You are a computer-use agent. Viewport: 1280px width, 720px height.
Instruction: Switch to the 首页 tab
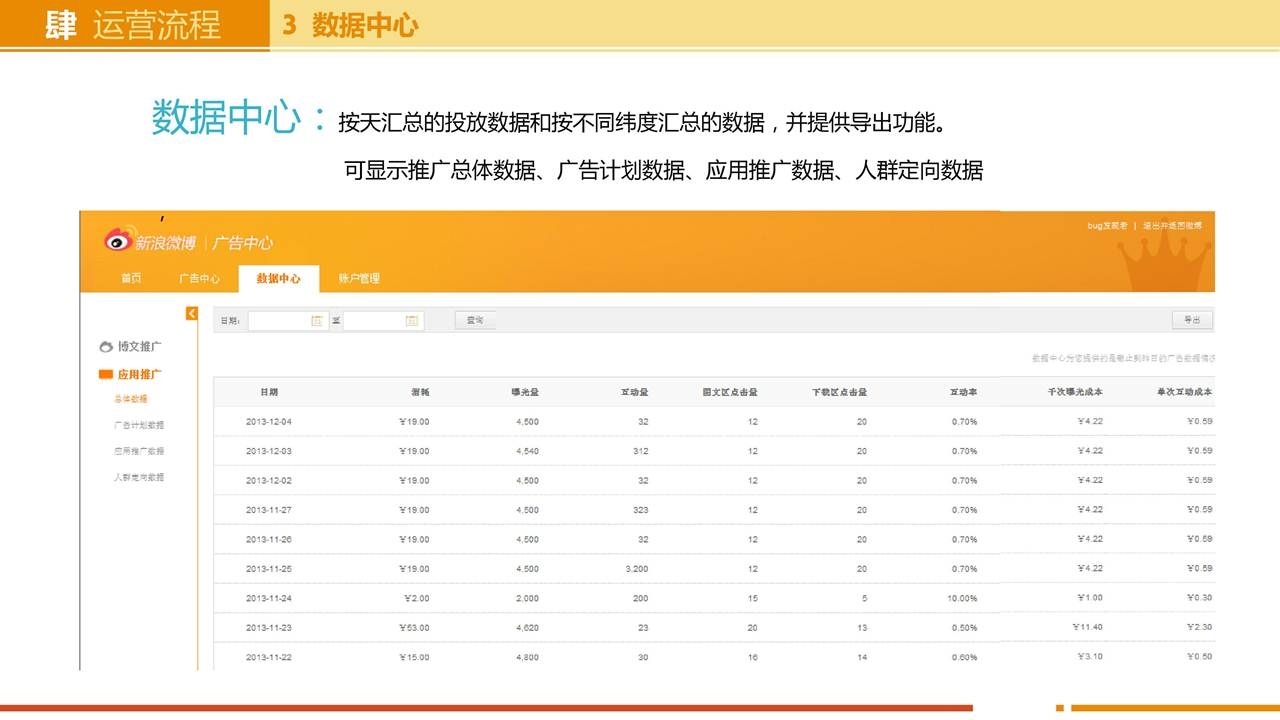tap(131, 278)
